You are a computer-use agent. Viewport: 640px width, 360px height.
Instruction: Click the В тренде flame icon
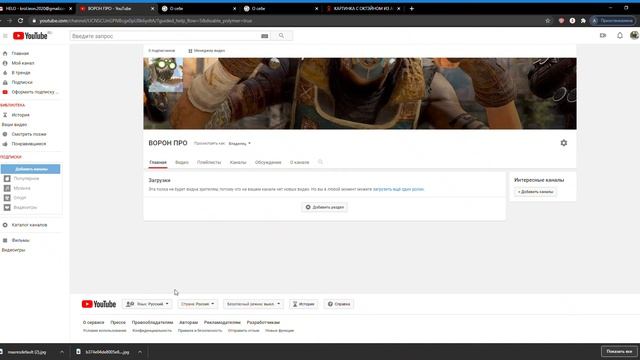(x=5, y=73)
